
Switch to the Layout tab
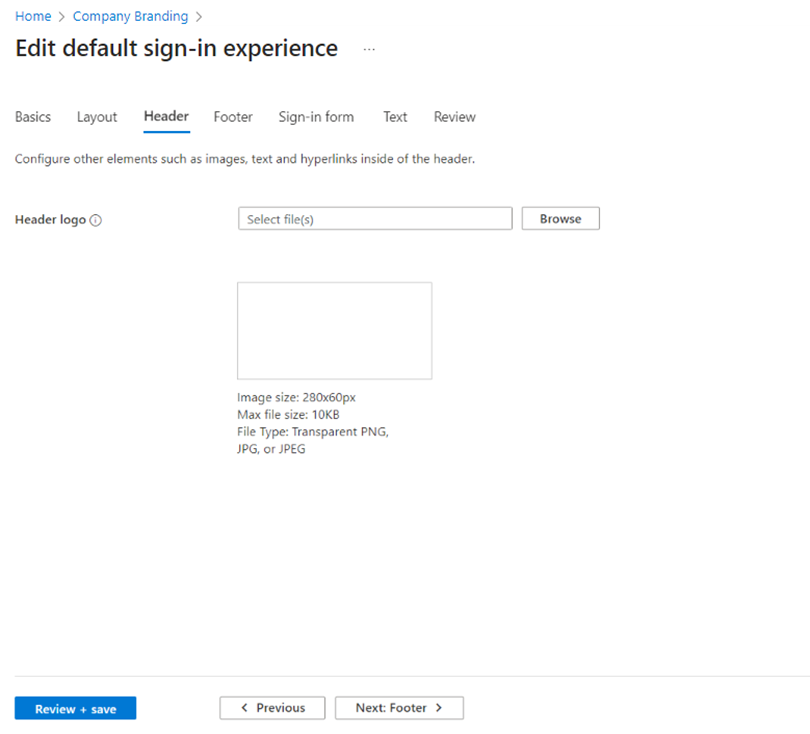click(96, 117)
